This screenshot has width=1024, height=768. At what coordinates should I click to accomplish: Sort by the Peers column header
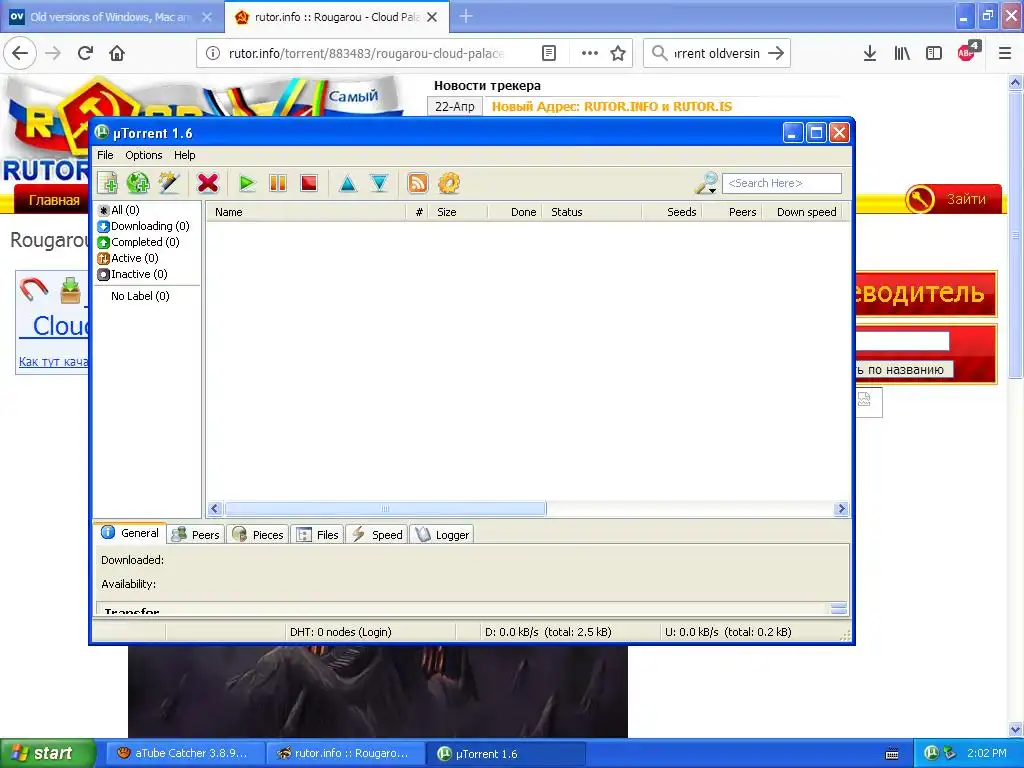point(731,212)
